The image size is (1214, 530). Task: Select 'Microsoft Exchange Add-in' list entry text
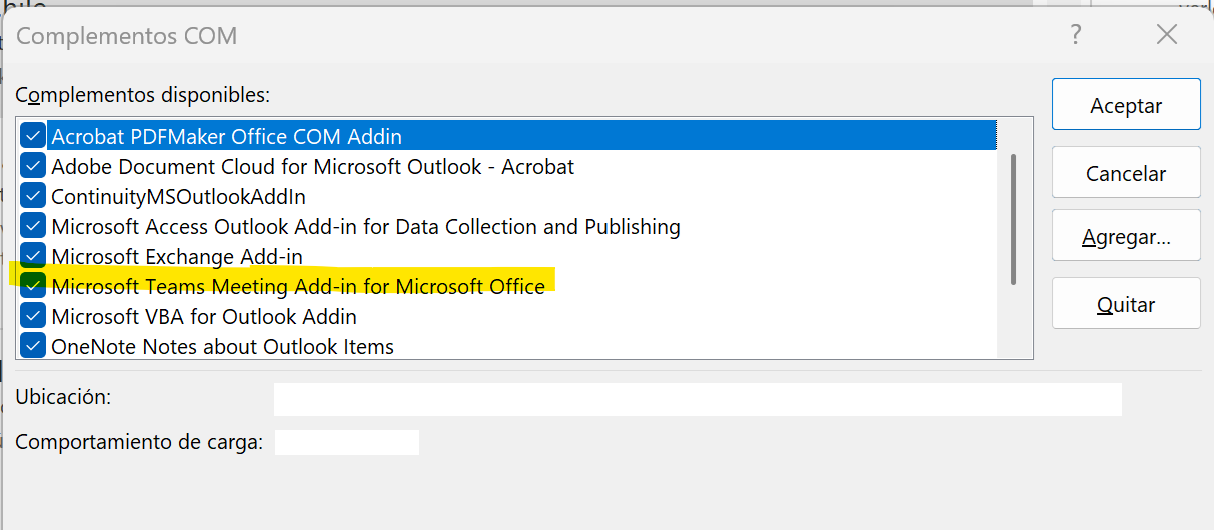click(176, 256)
